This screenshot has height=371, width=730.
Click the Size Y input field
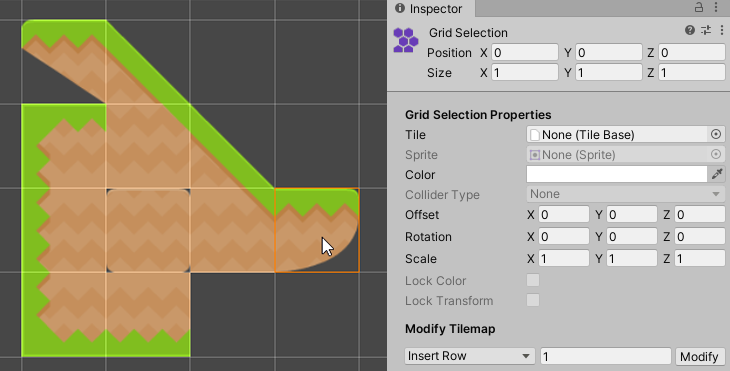(x=608, y=73)
